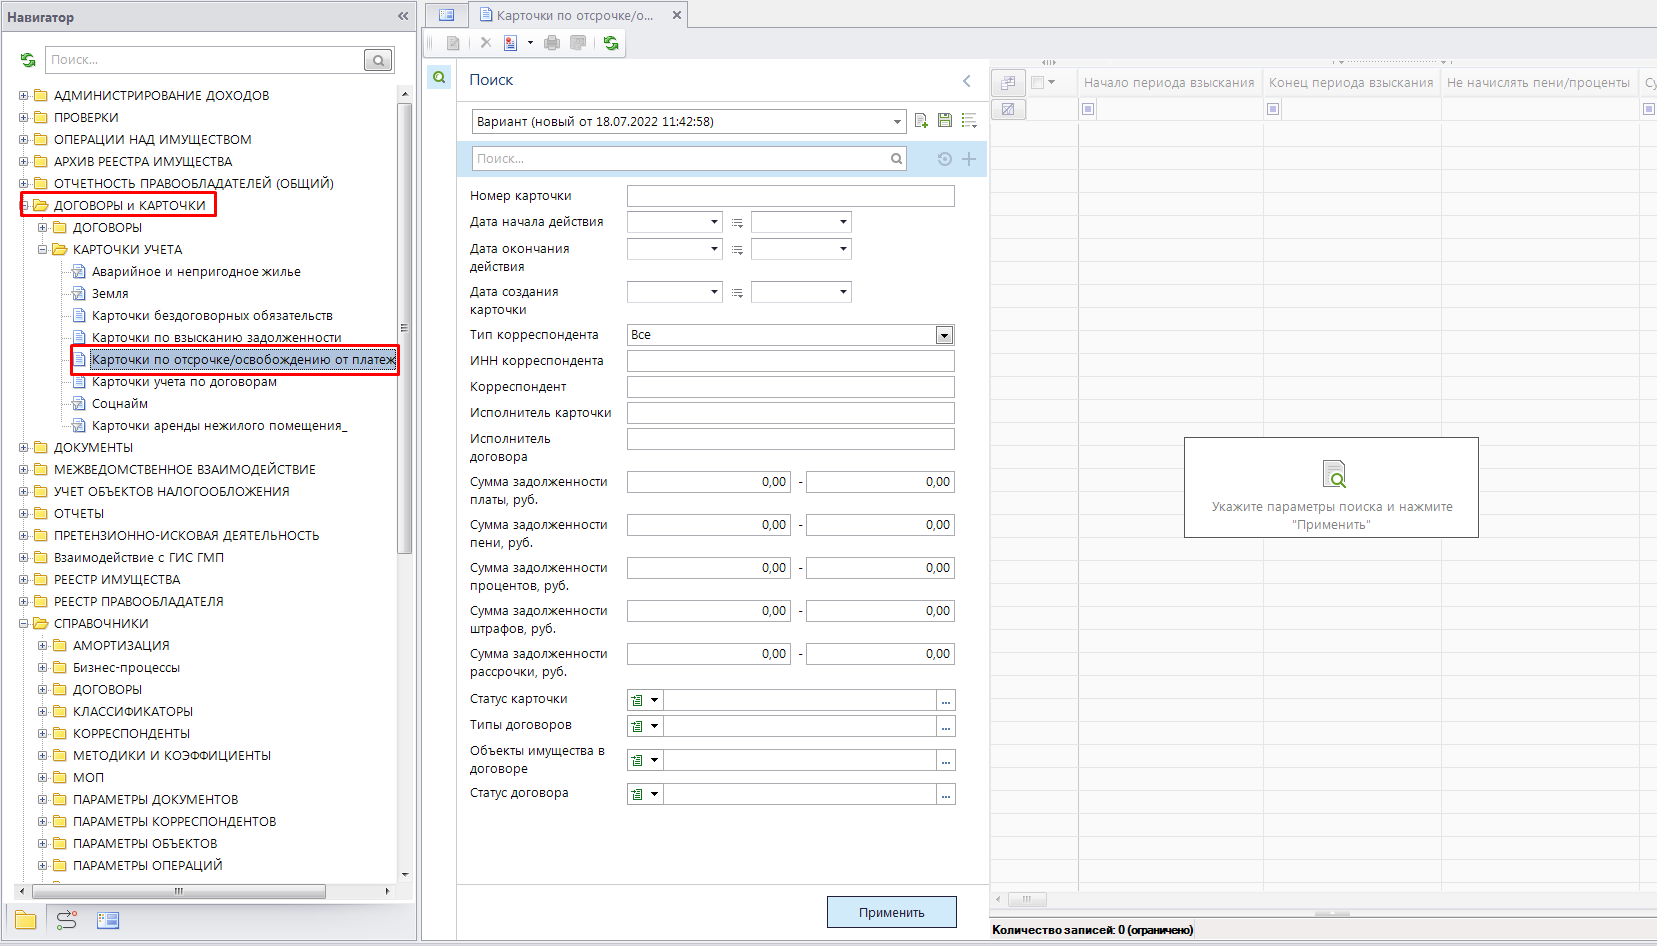Image resolution: width=1657 pixels, height=946 pixels.
Task: Select the Земля tree item
Action: tap(110, 294)
